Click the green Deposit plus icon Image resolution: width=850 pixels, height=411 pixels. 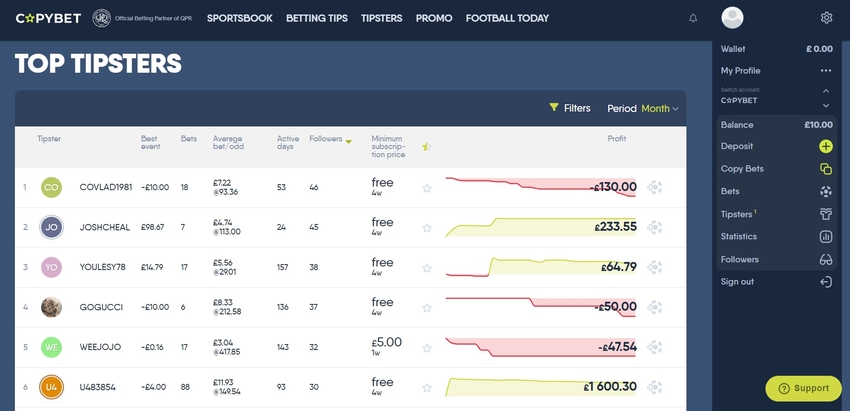tap(826, 146)
